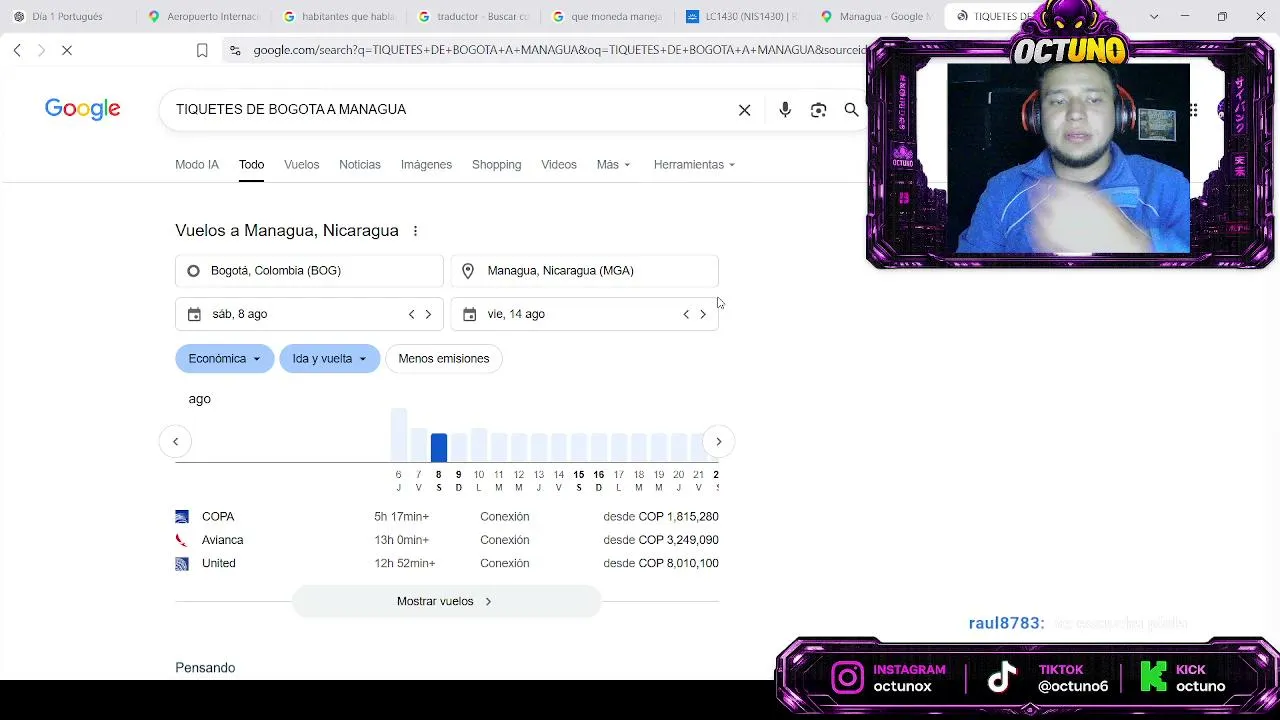
Task: Click the calendar icon in the sáb, 8 ago field
Action: tap(194, 314)
